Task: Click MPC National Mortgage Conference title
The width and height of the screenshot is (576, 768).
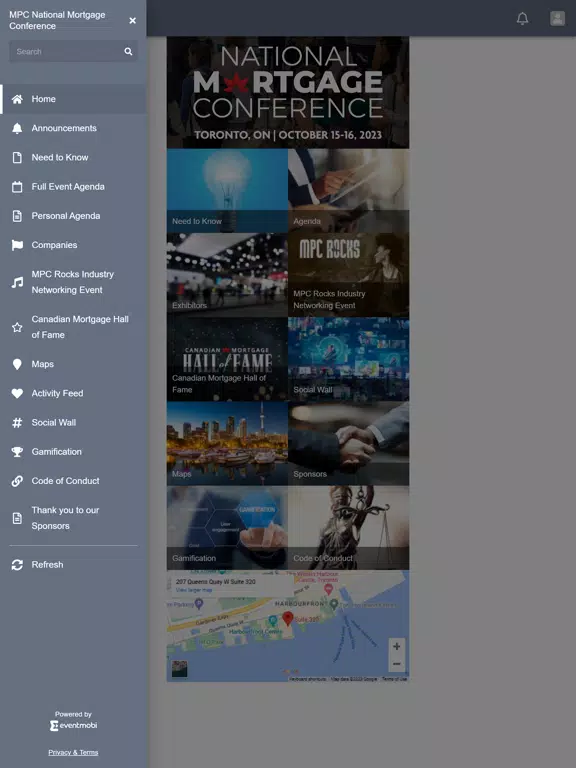Action: click(x=57, y=21)
